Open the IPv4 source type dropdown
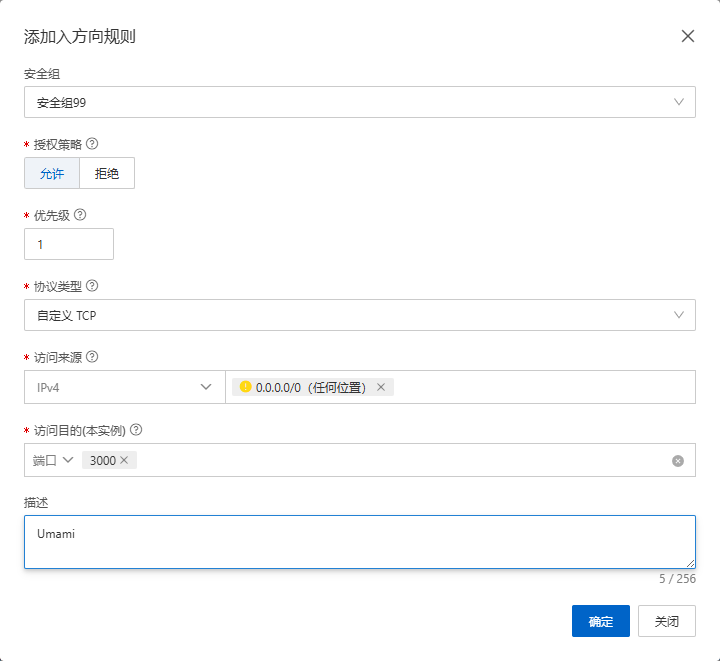 coord(124,387)
